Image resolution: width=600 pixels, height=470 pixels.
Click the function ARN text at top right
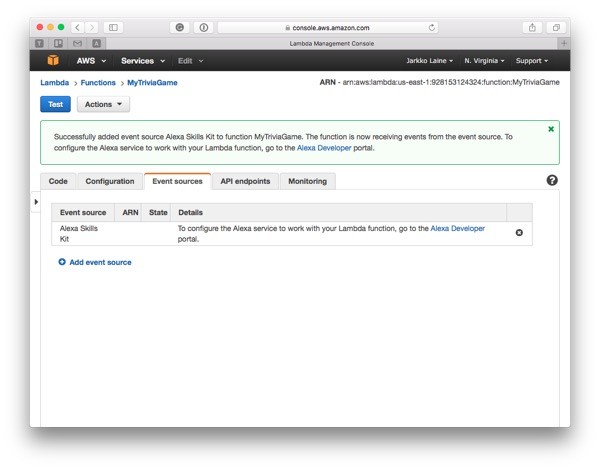(x=440, y=82)
